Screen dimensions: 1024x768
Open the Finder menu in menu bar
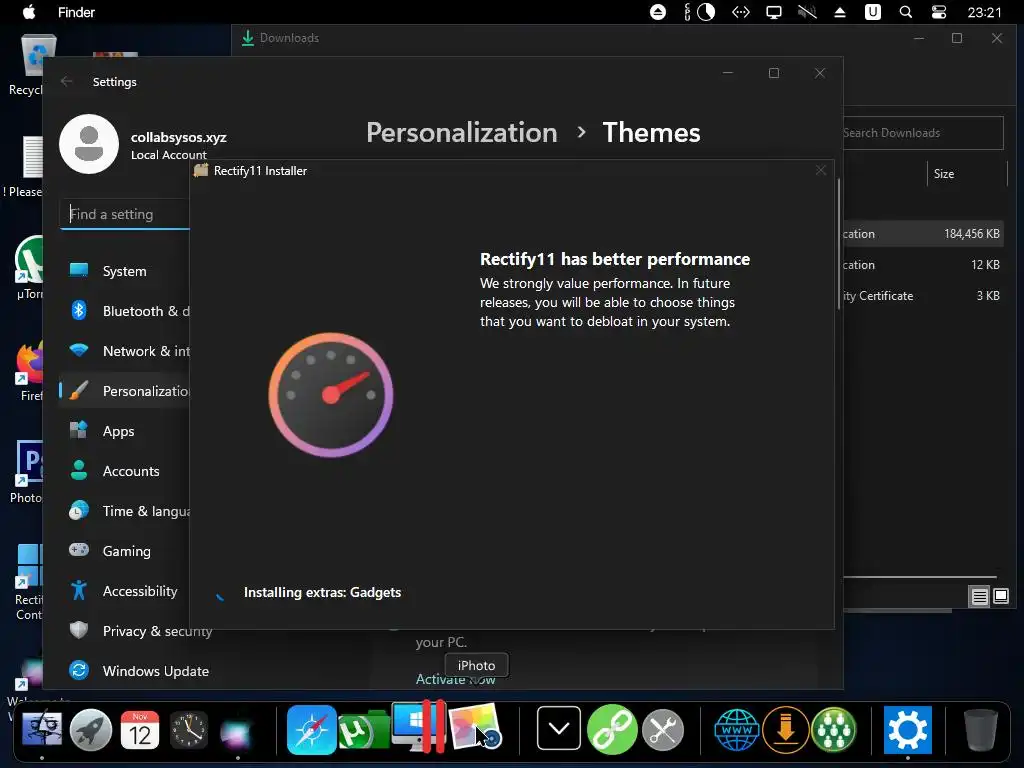(x=76, y=12)
